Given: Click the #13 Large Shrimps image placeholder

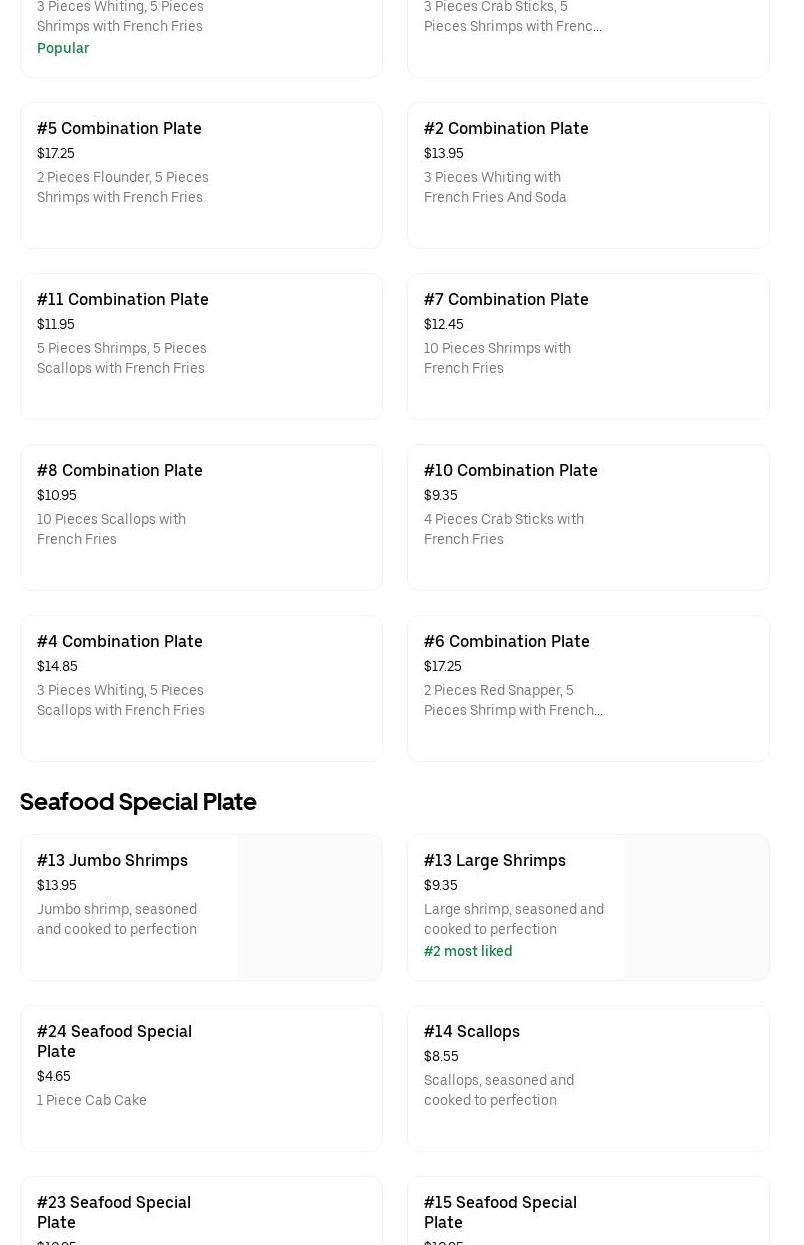Looking at the screenshot, I should tap(696, 907).
